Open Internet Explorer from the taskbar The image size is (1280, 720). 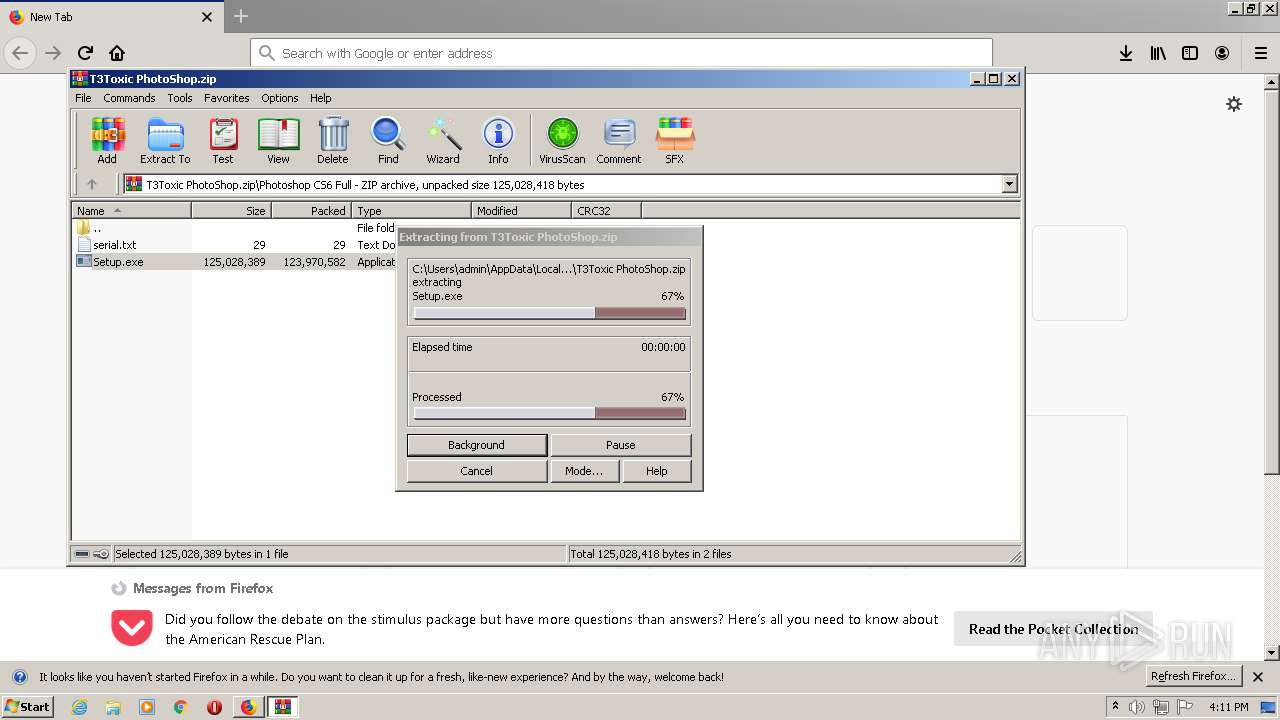tap(80, 707)
